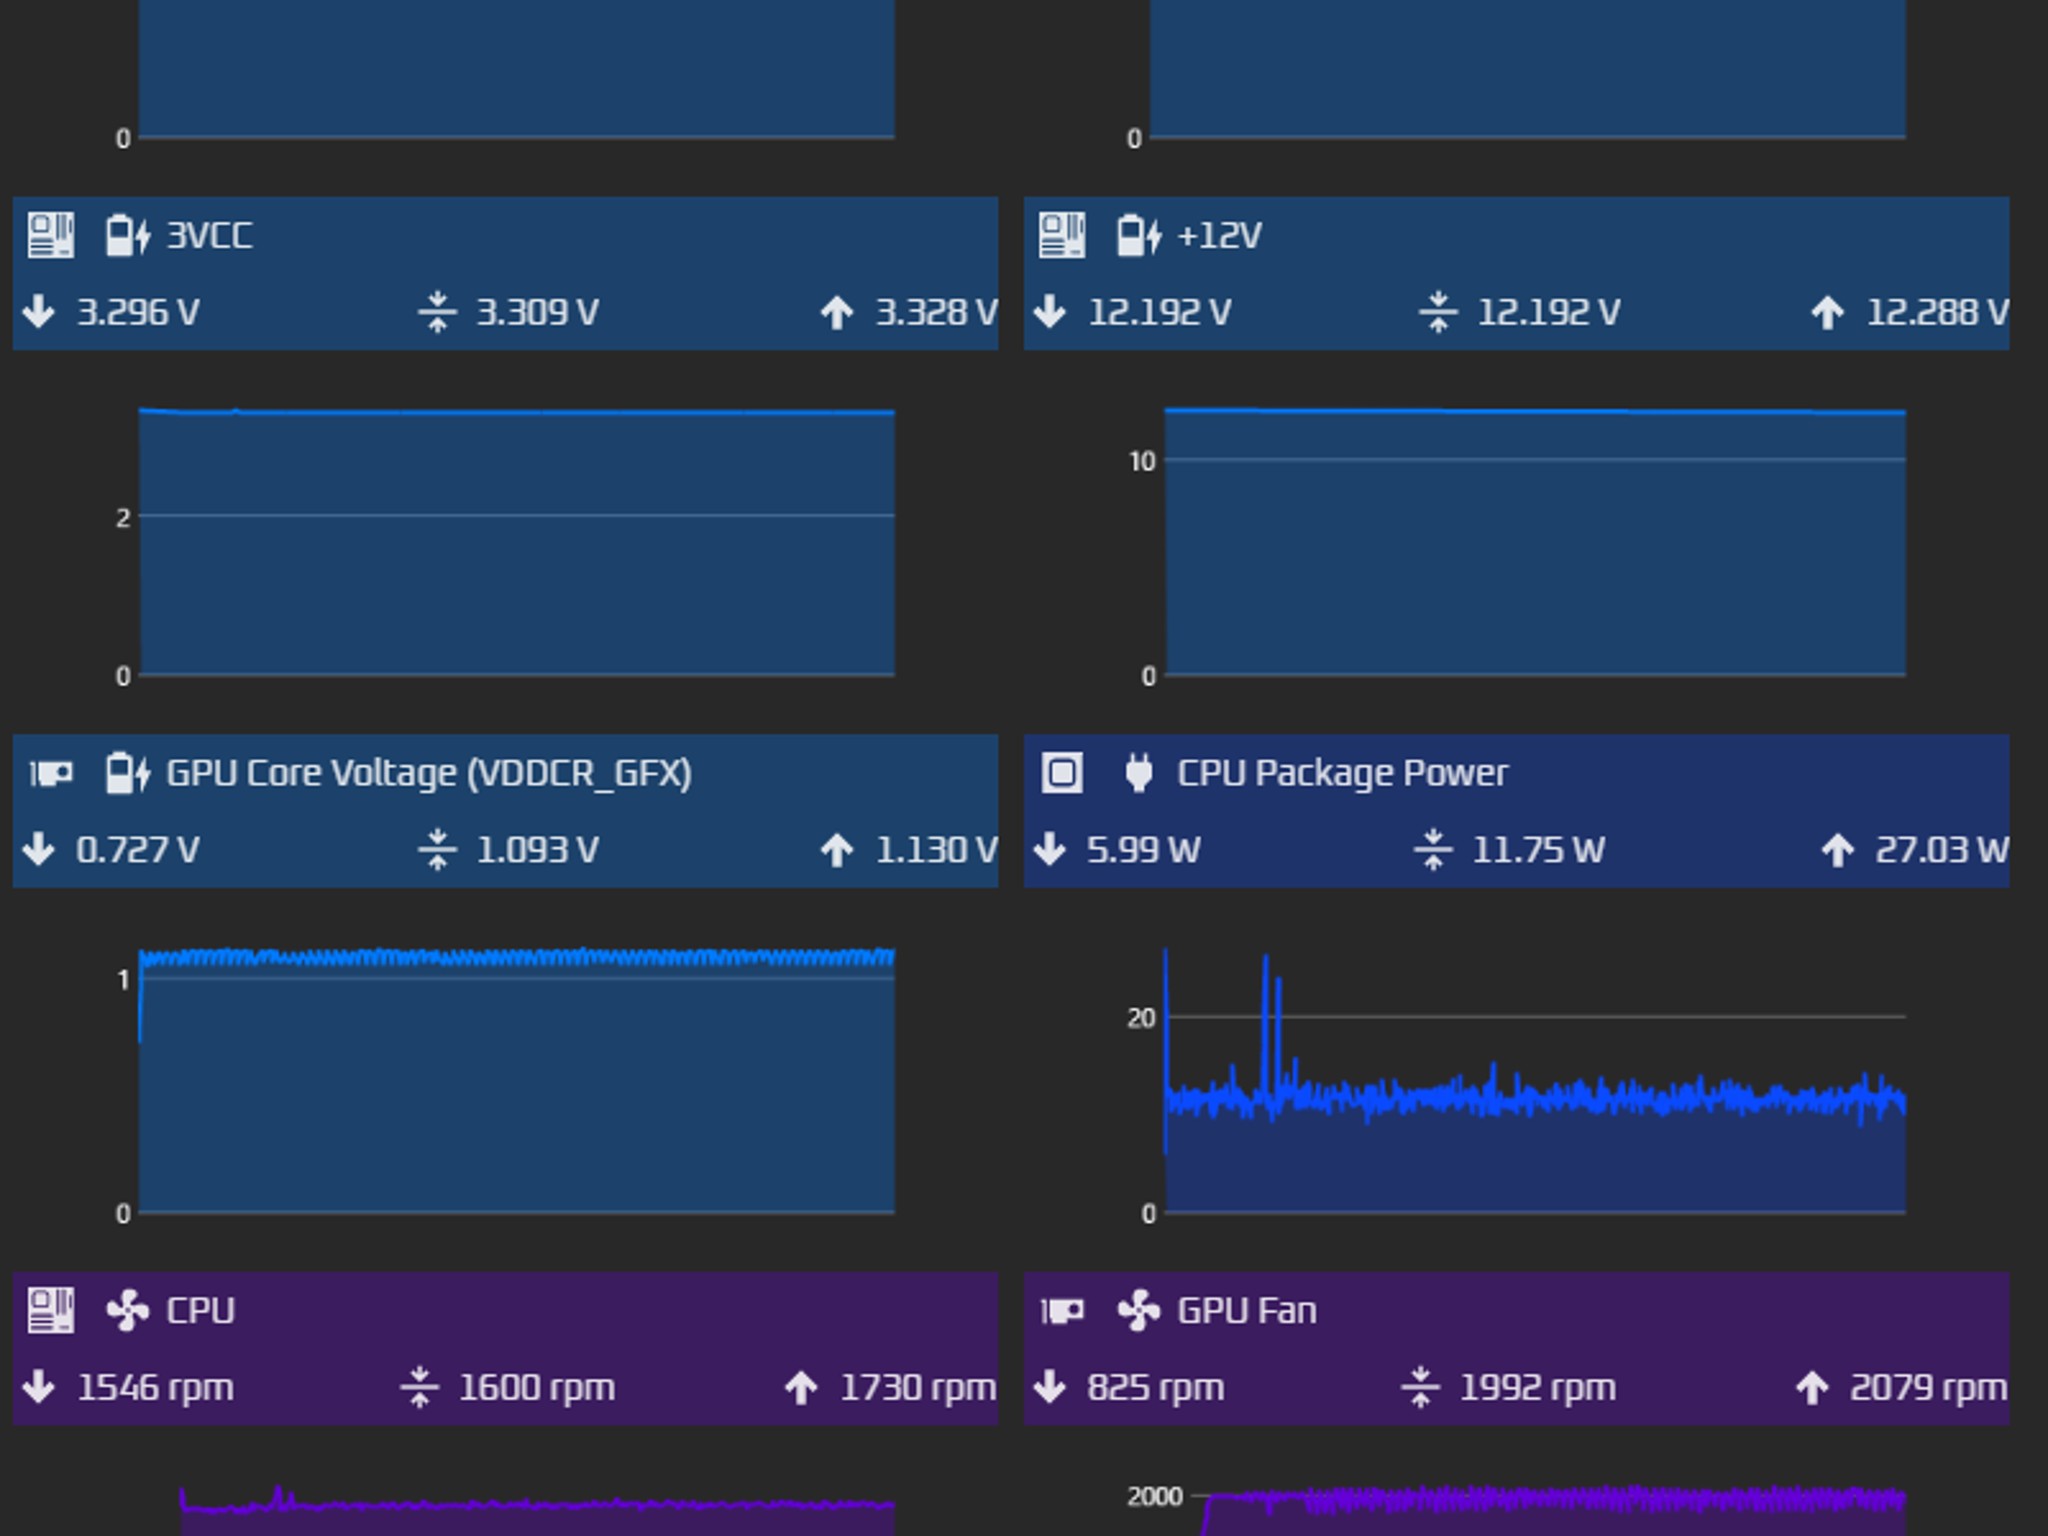Image resolution: width=2048 pixels, height=1536 pixels.
Task: Click the voltage battery icon next to 3VCC
Action: [128, 236]
